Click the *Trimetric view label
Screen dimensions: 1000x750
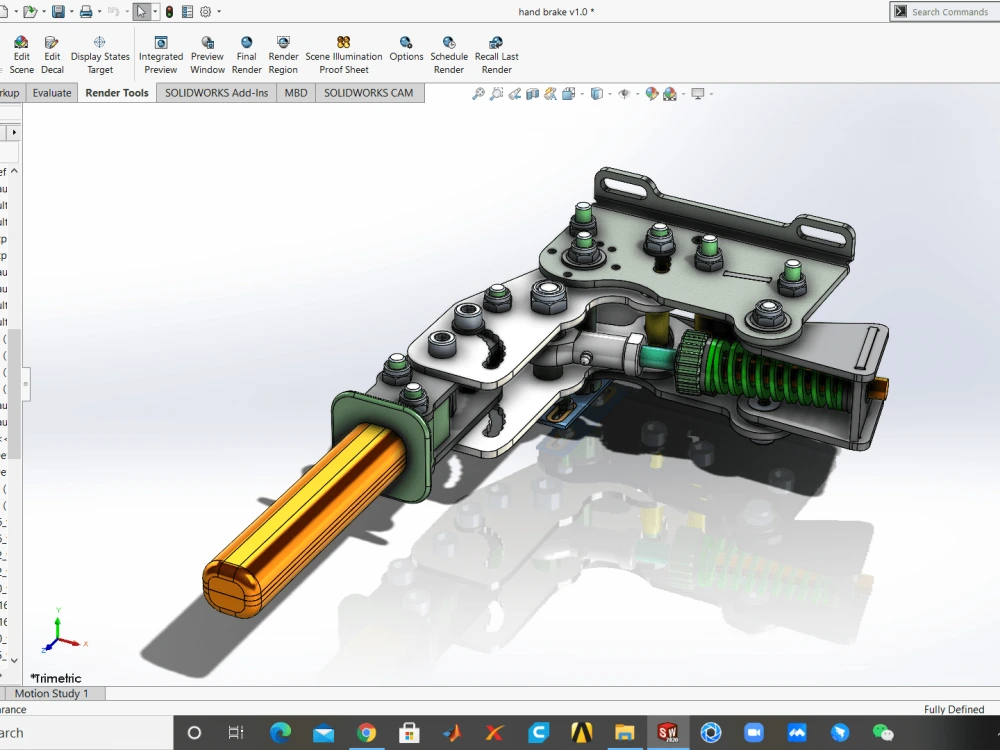click(x=56, y=678)
